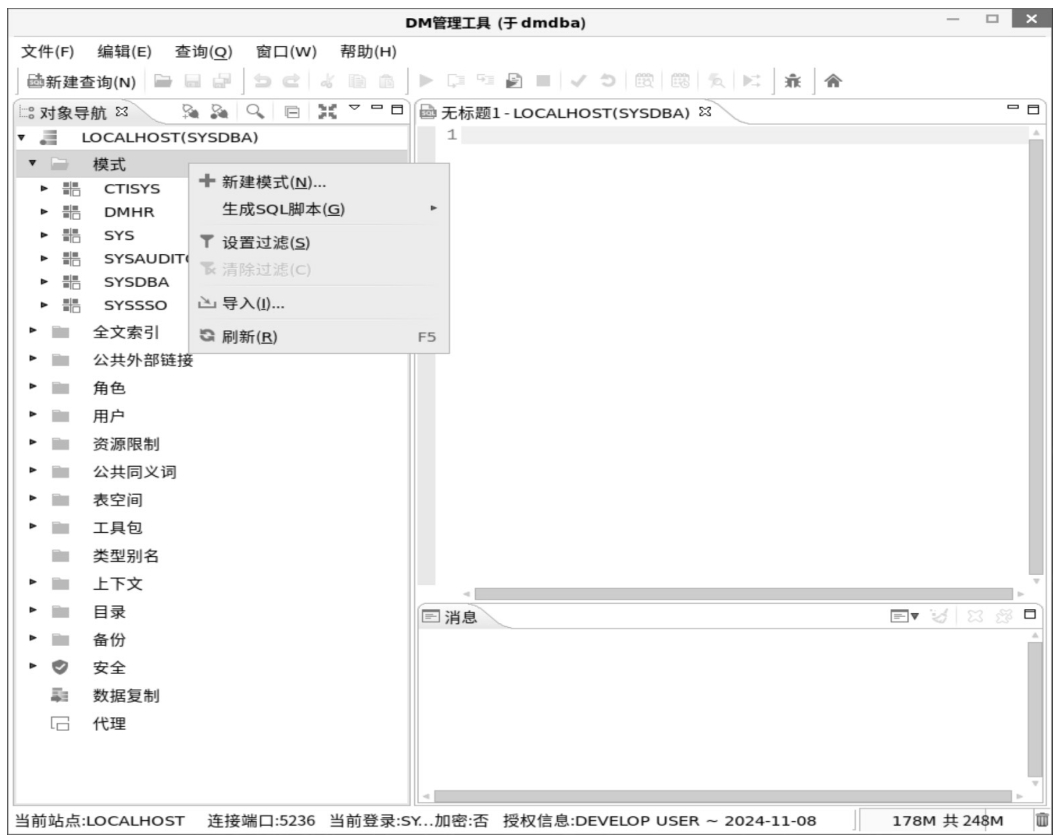
Task: Click the editor's horizontal scrollbar
Action: click(740, 594)
